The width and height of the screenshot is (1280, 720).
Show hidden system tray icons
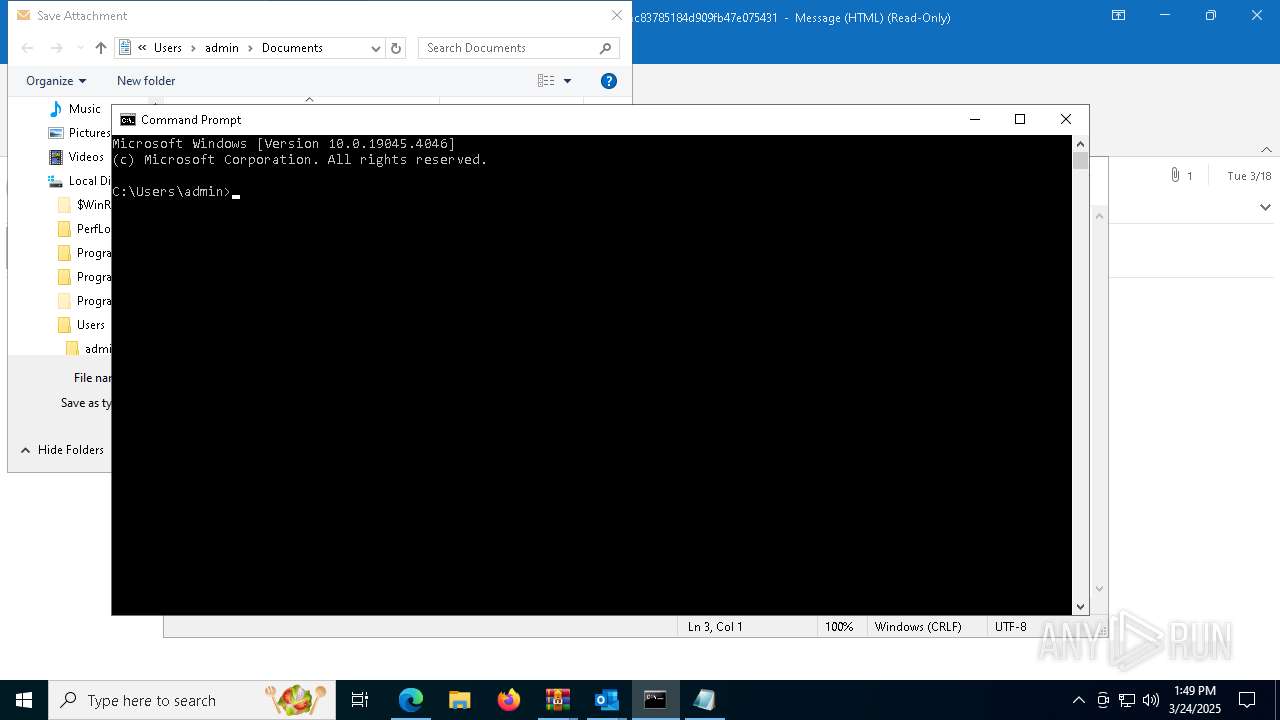point(1078,700)
